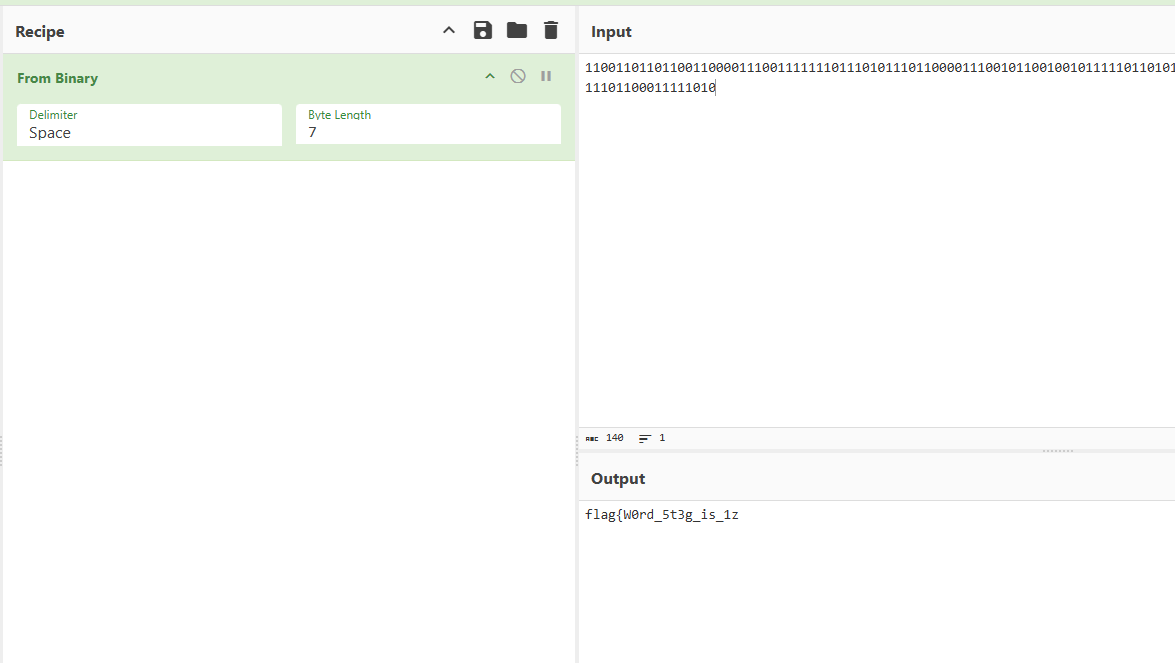Click the splitter on Recipe pane's left edge
This screenshot has height=663, width=1175.
(x=1, y=450)
